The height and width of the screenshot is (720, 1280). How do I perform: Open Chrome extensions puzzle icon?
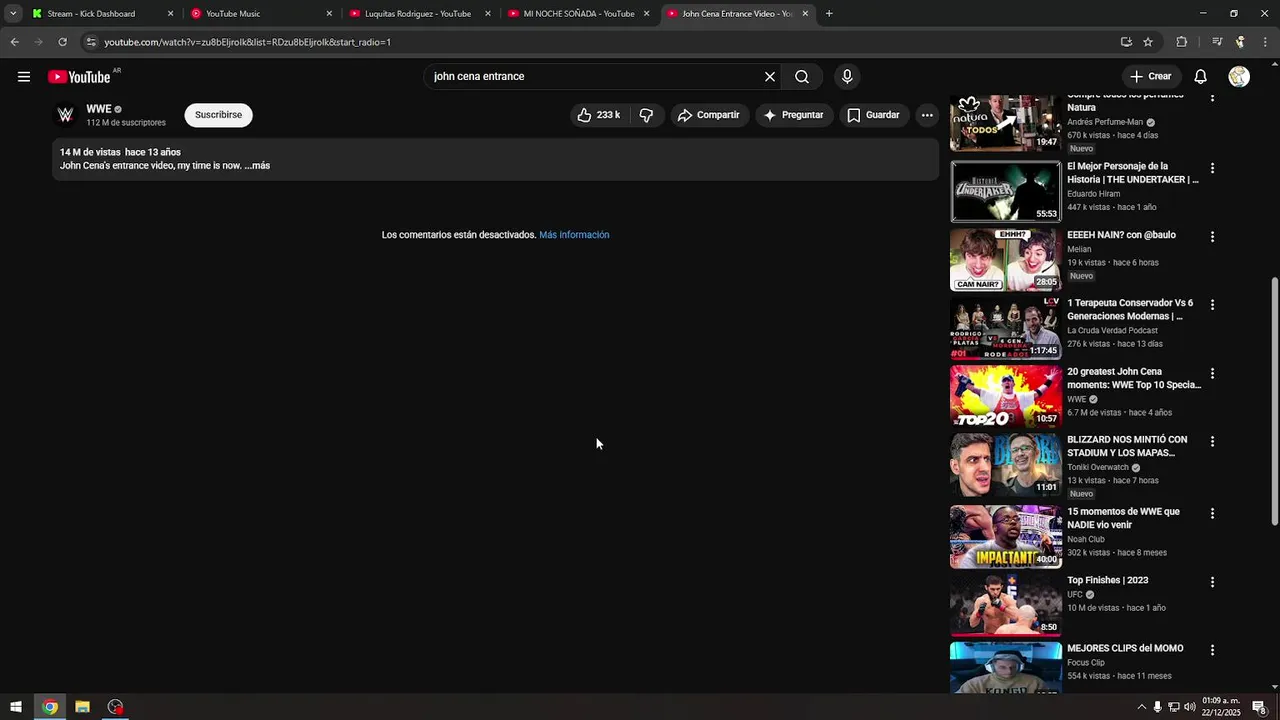(1182, 42)
